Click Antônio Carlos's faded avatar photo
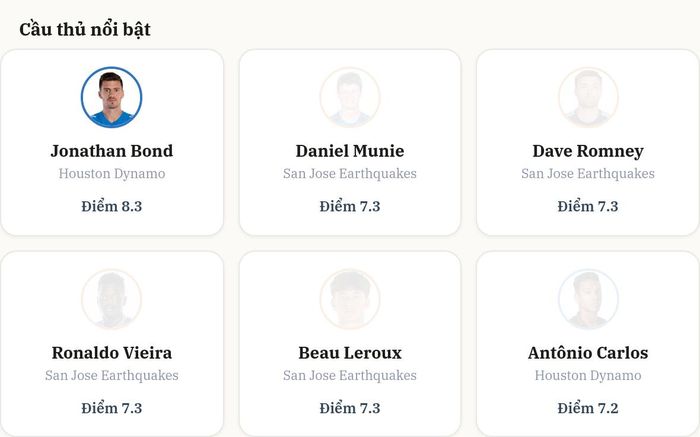The image size is (700, 437). click(x=588, y=299)
